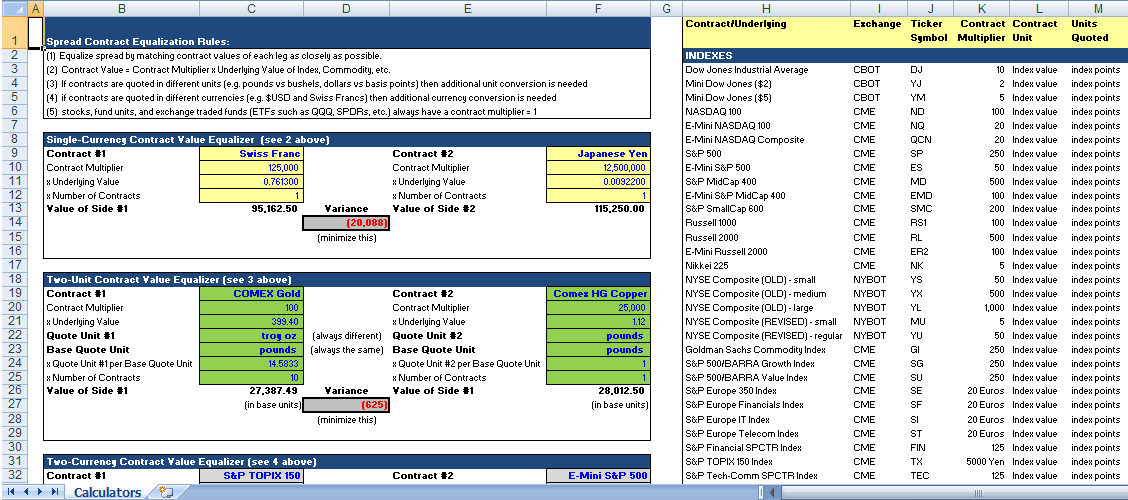This screenshot has width=1128, height=500.
Task: Select the 0.761300 underlying value cell
Action: [251, 181]
